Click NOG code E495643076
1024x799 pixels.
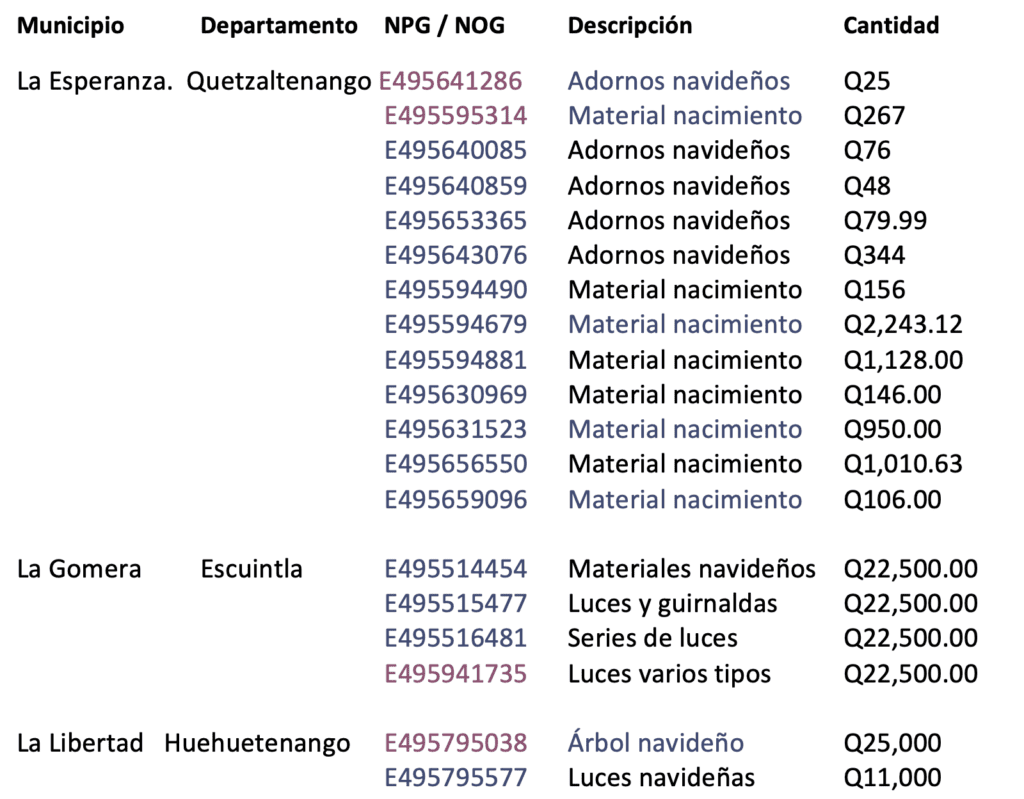(456, 255)
